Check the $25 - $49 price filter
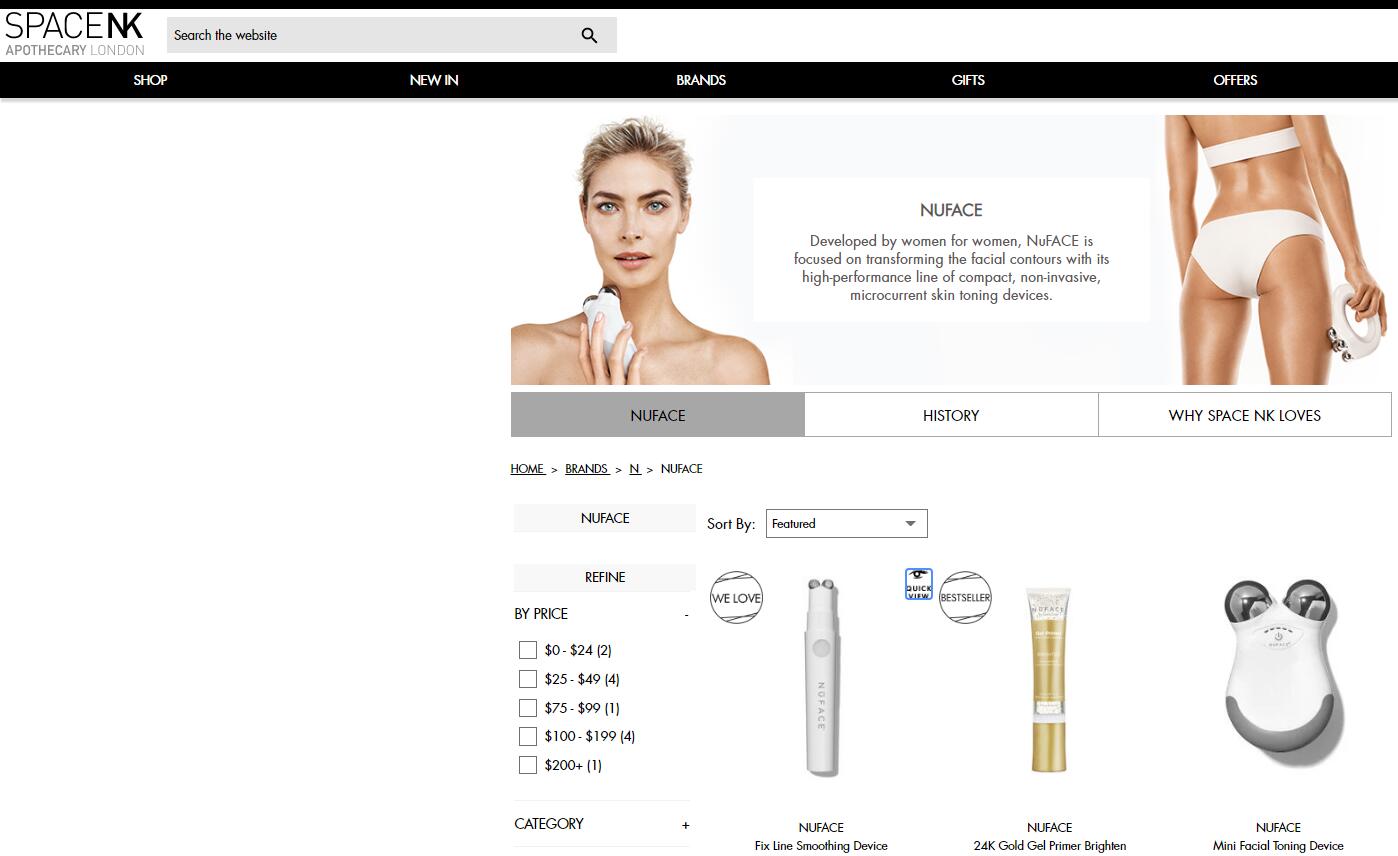This screenshot has width=1398, height=856. tap(528, 679)
